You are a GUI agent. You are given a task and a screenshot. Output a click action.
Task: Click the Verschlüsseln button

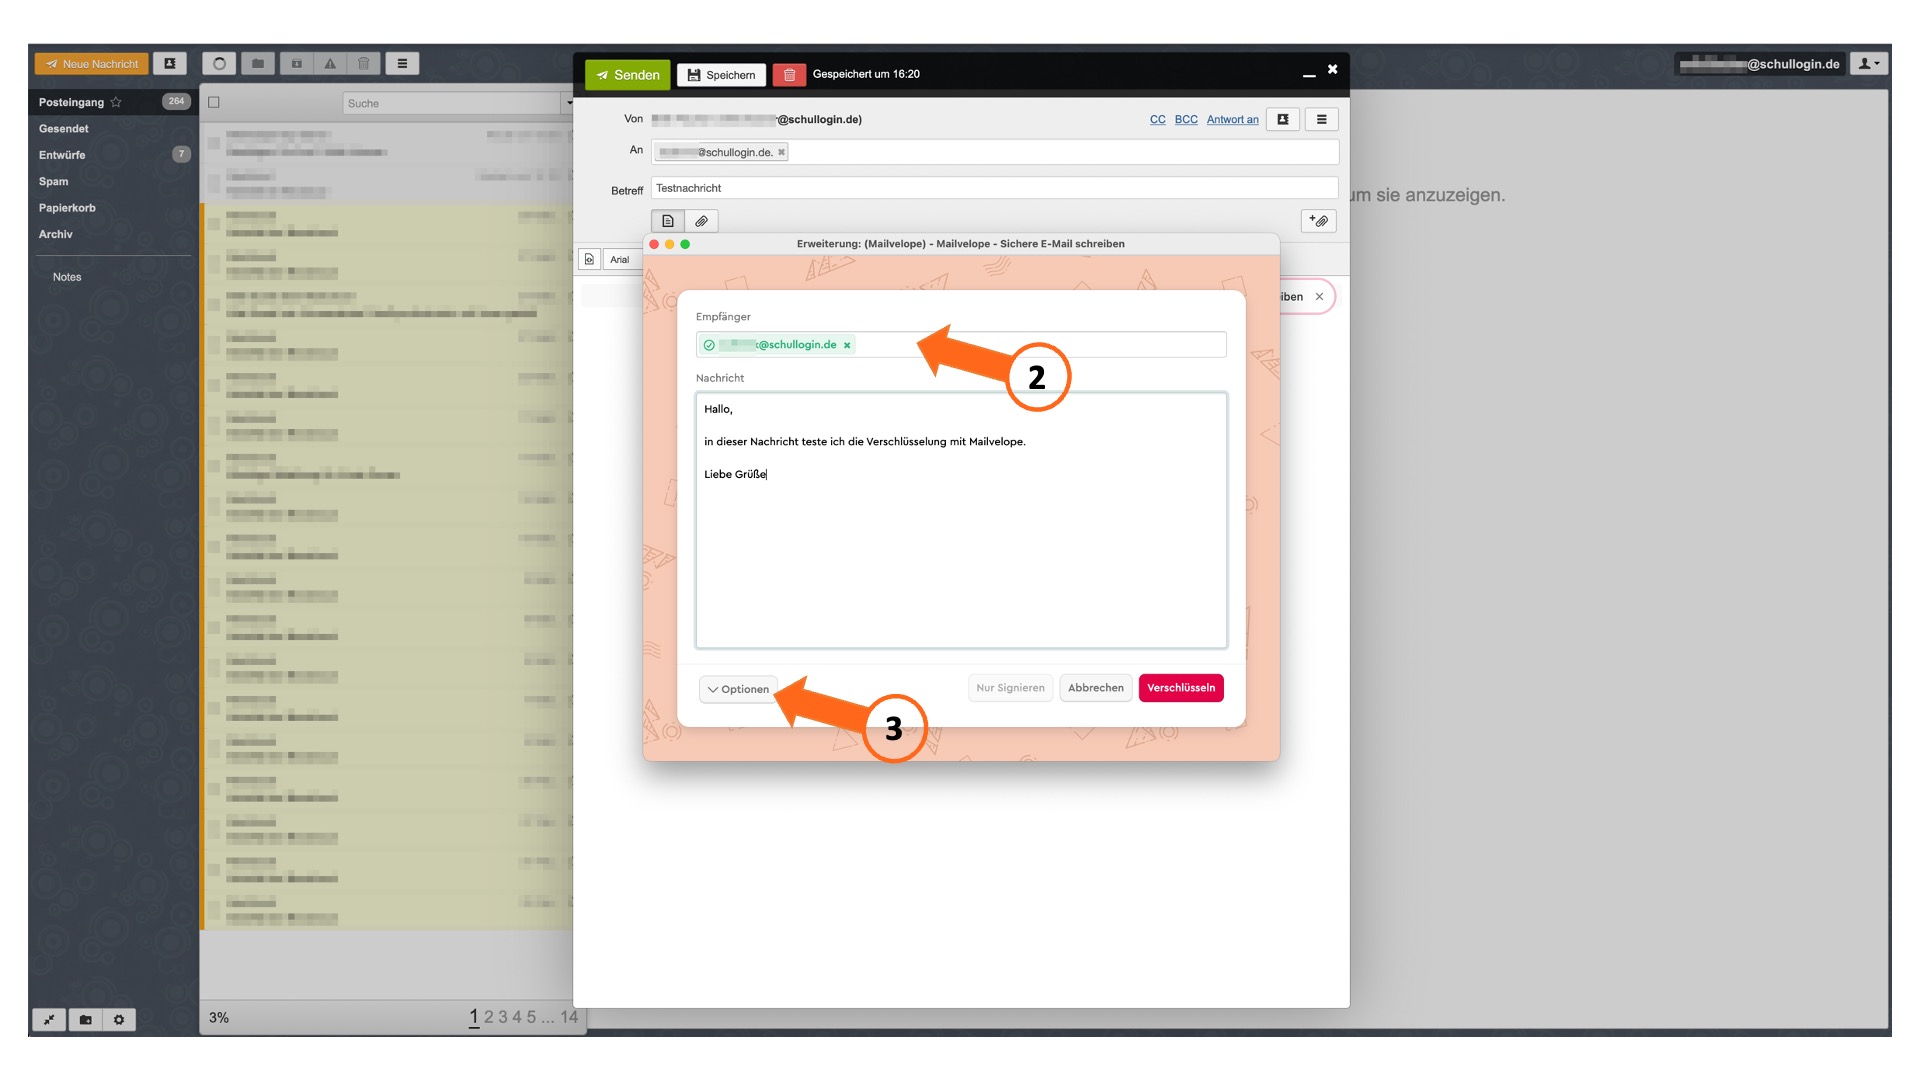pos(1181,688)
